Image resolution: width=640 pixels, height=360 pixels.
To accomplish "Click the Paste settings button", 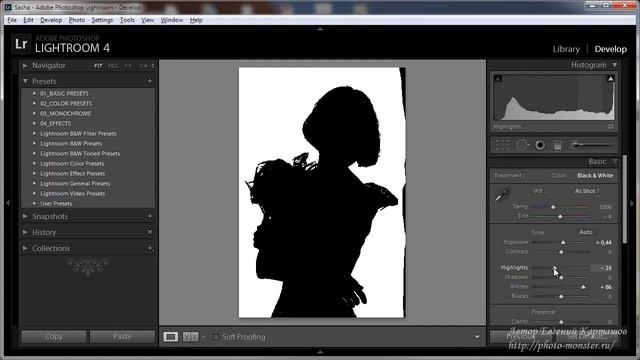I will [x=122, y=337].
